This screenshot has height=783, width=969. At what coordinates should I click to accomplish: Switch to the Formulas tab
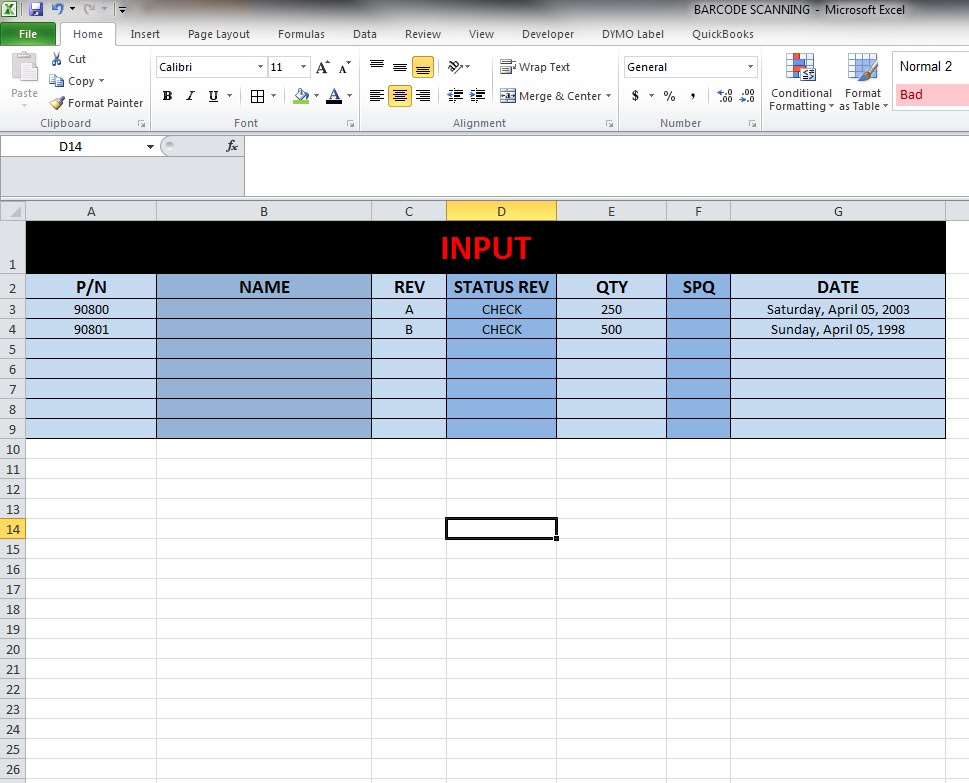[x=301, y=34]
